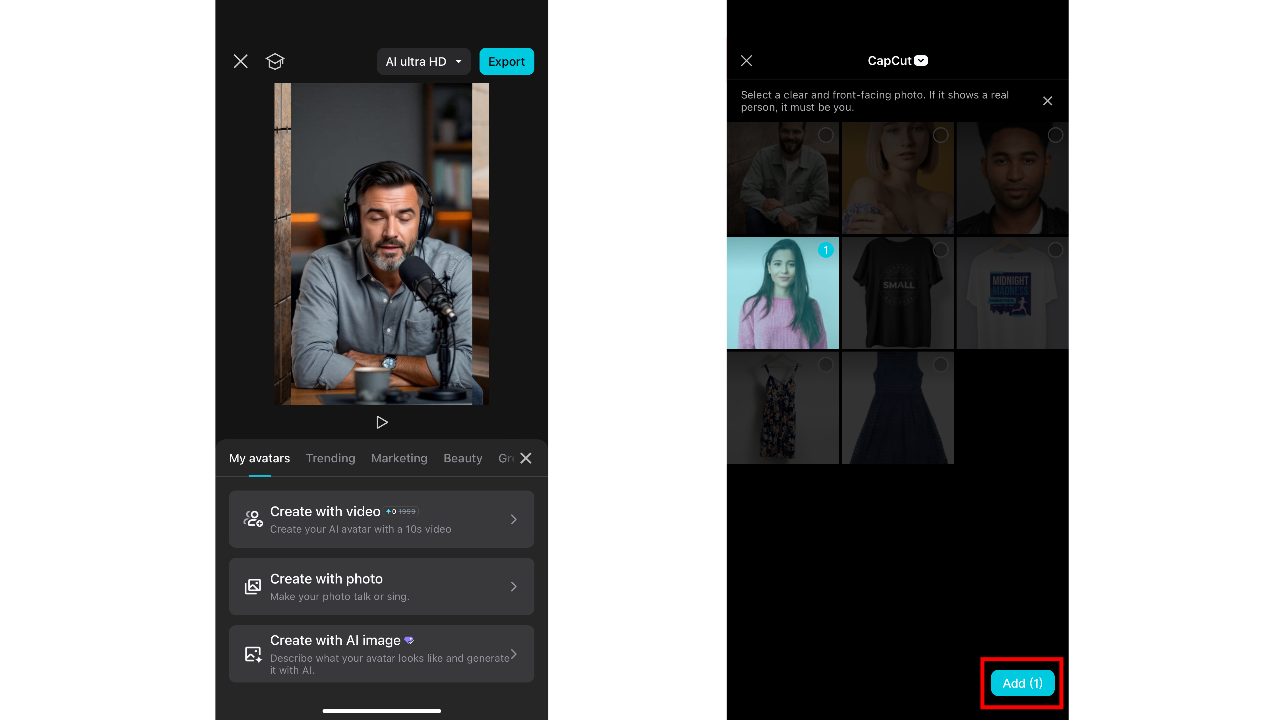Switch to the Marketing tab

click(398, 458)
